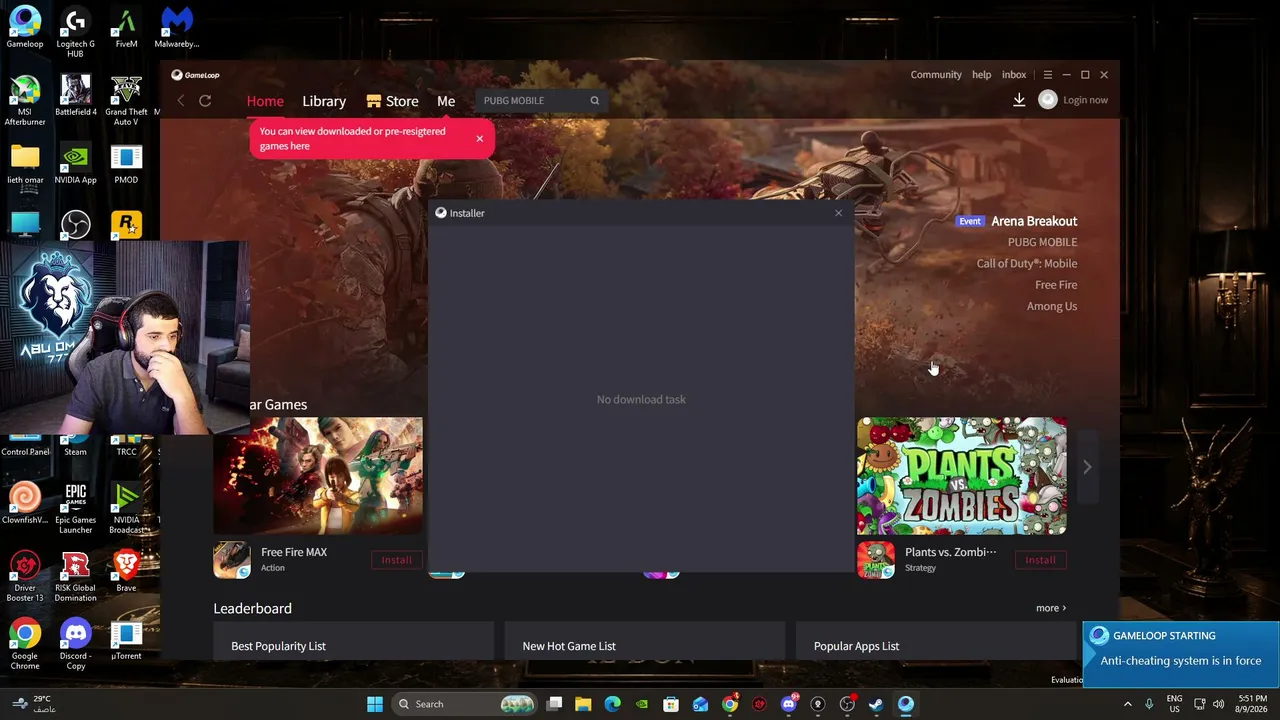Open Battlefield 4 desktop shortcut
1280x720 pixels.
tap(75, 96)
